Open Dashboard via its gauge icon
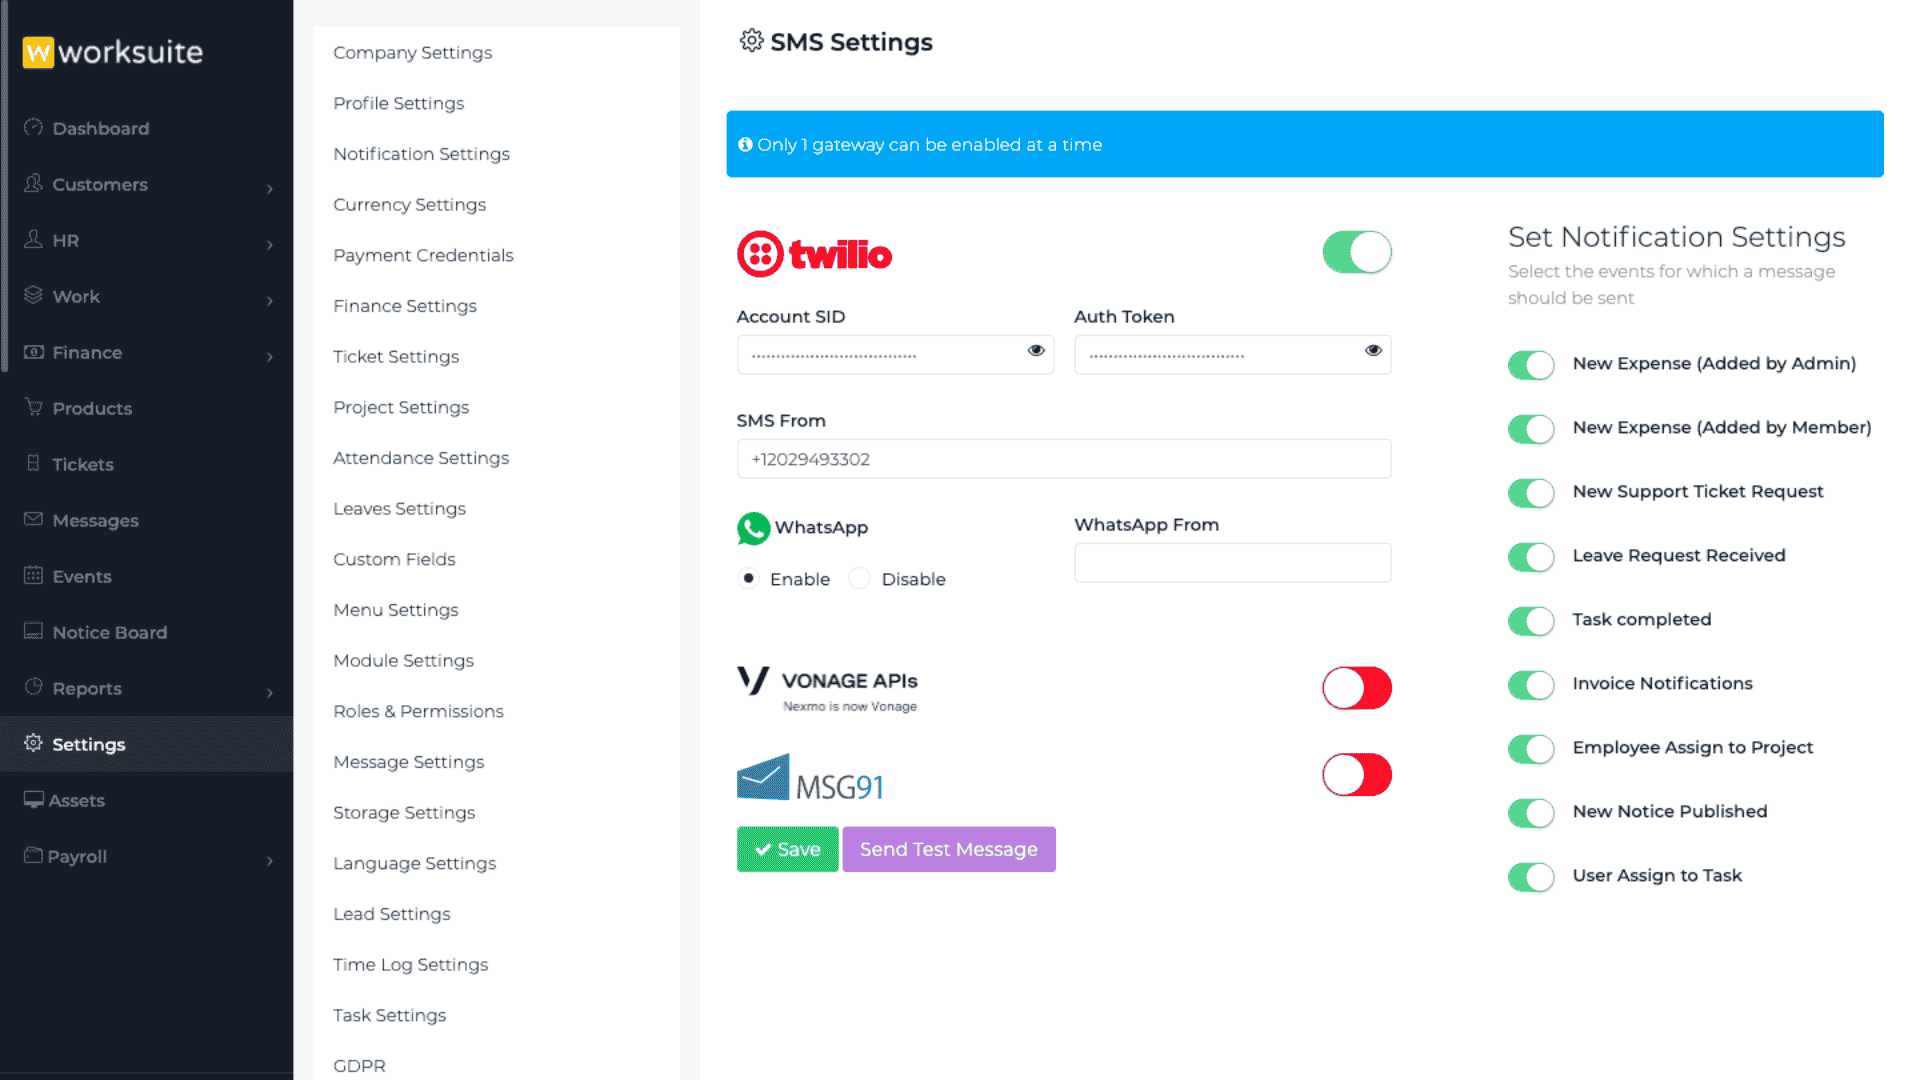1920x1080 pixels. (34, 127)
